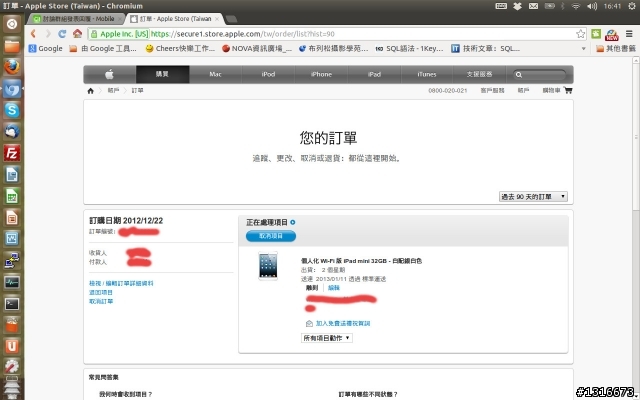Click 客戶服務 in the top right
The width and height of the screenshot is (640, 400).
pos(492,91)
